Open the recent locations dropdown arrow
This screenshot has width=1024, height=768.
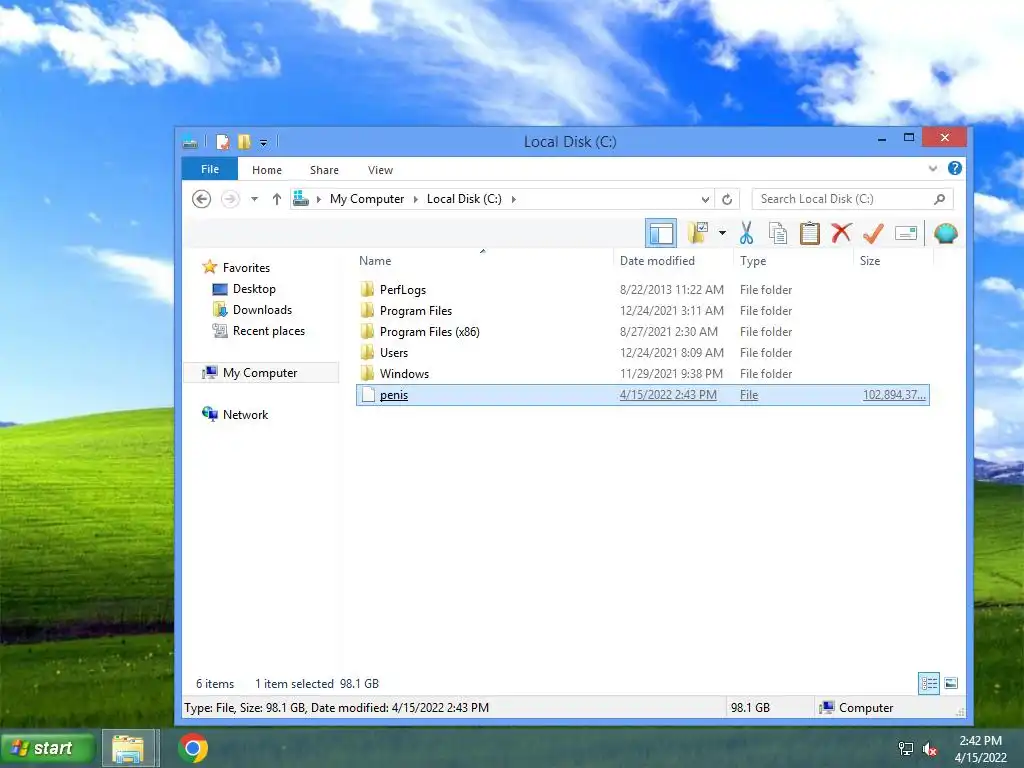click(x=254, y=199)
